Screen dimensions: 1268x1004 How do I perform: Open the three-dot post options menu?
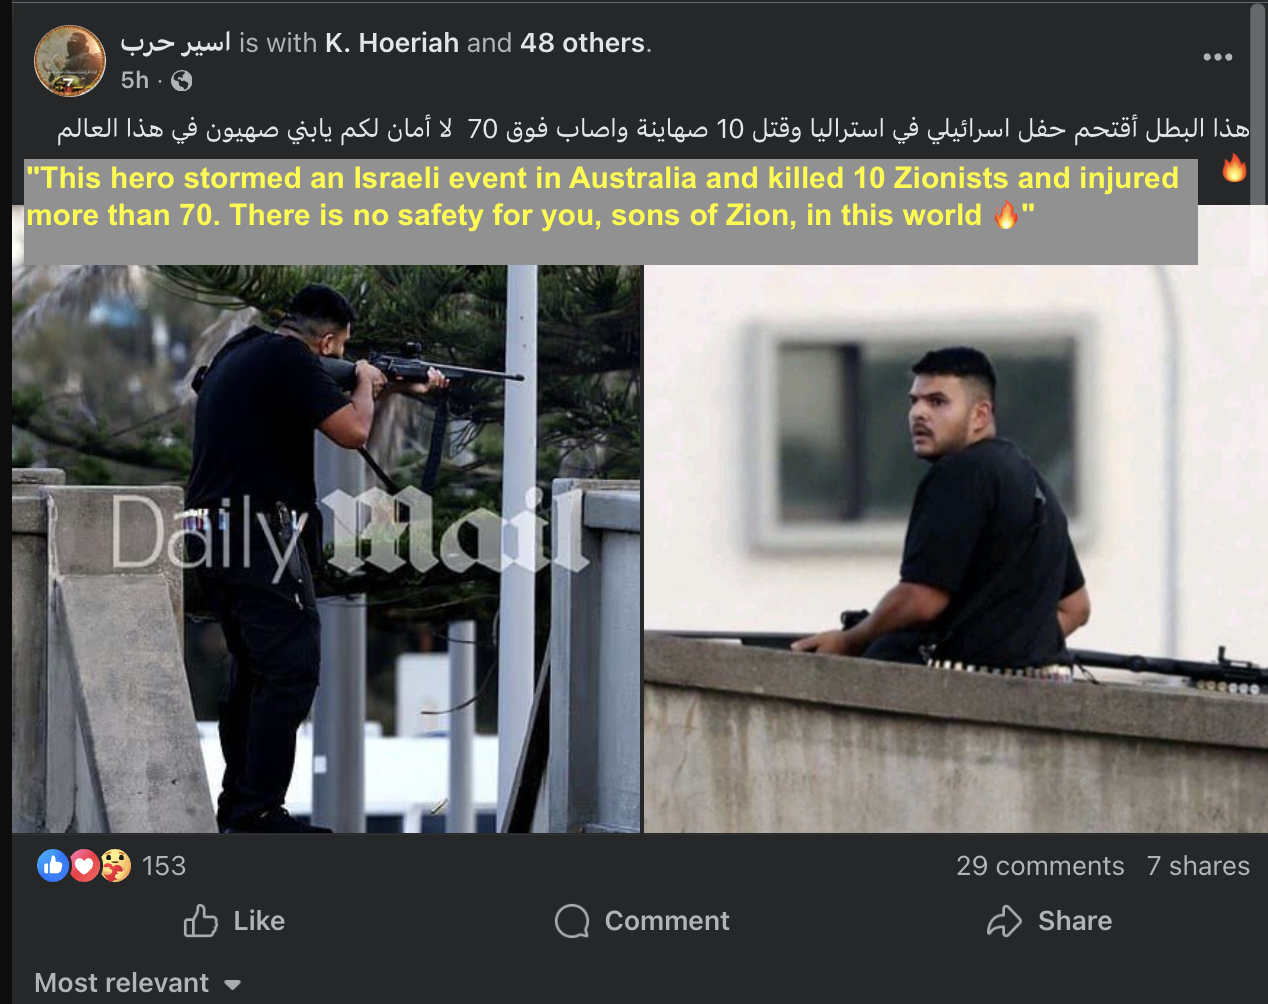pyautogui.click(x=1217, y=57)
